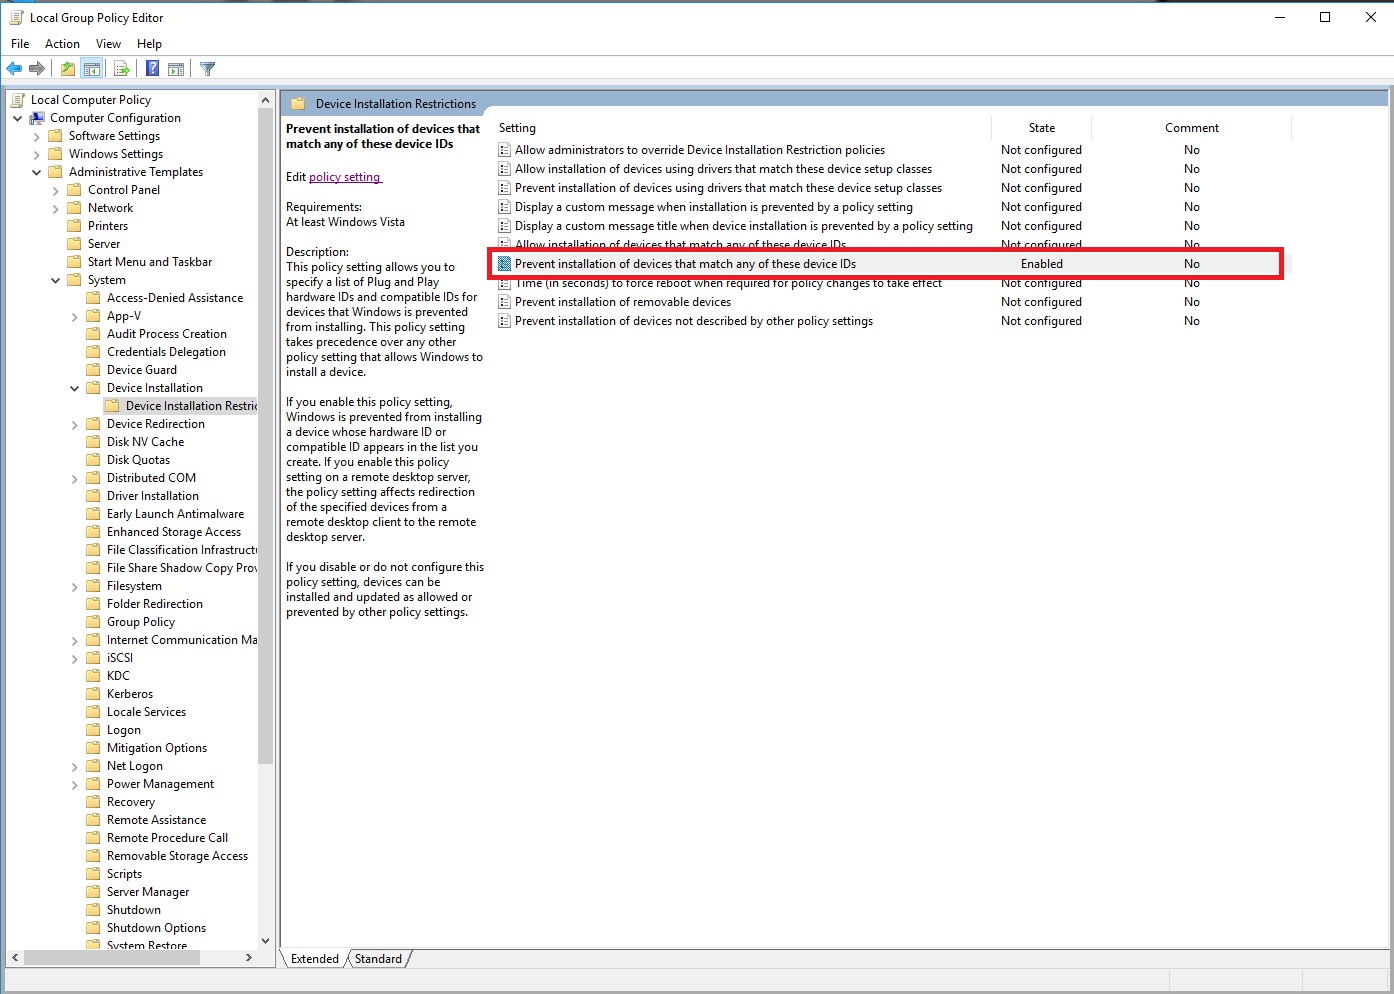Open the View menu
Viewport: 1394px width, 994px height.
pos(108,44)
